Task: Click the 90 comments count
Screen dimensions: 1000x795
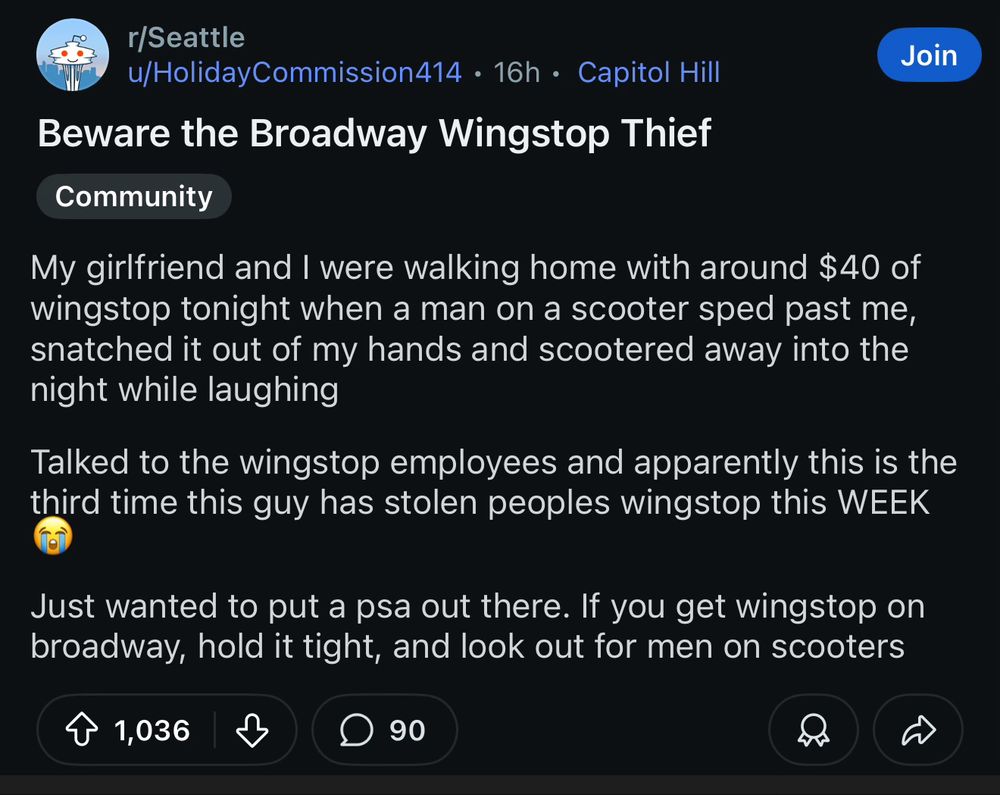Action: (x=407, y=731)
